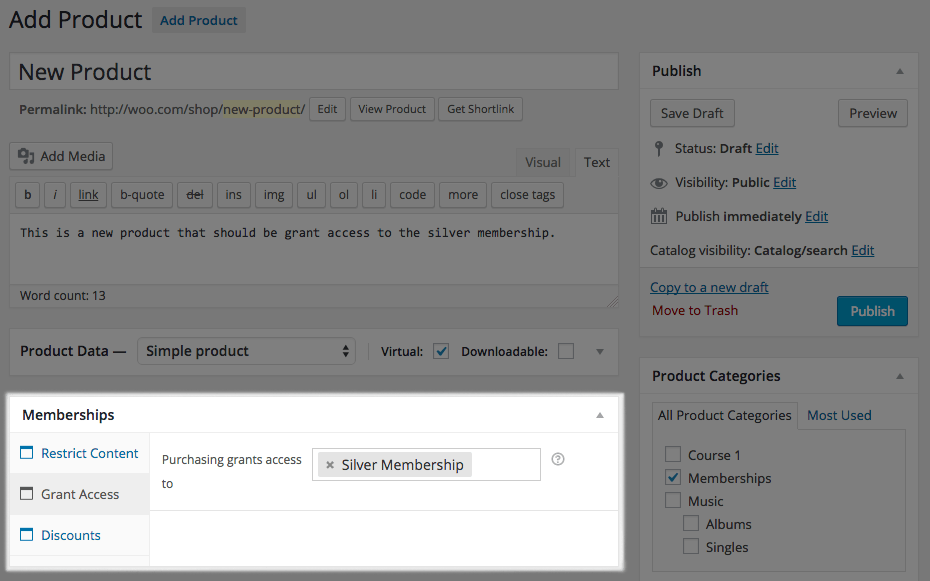Toggle the Virtual checkbox
The width and height of the screenshot is (930, 581).
[x=441, y=351]
